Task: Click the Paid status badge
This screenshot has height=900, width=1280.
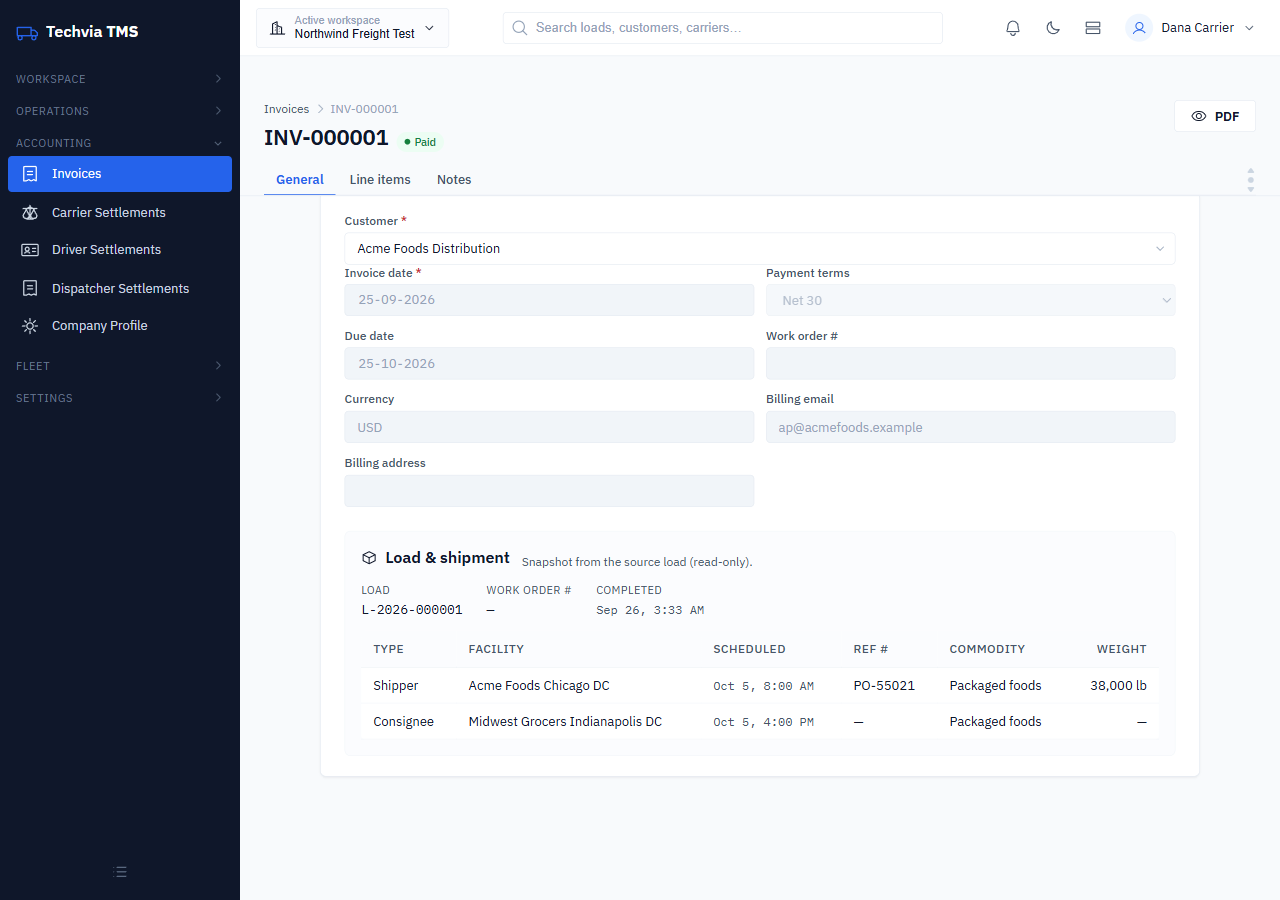Action: 420,142
